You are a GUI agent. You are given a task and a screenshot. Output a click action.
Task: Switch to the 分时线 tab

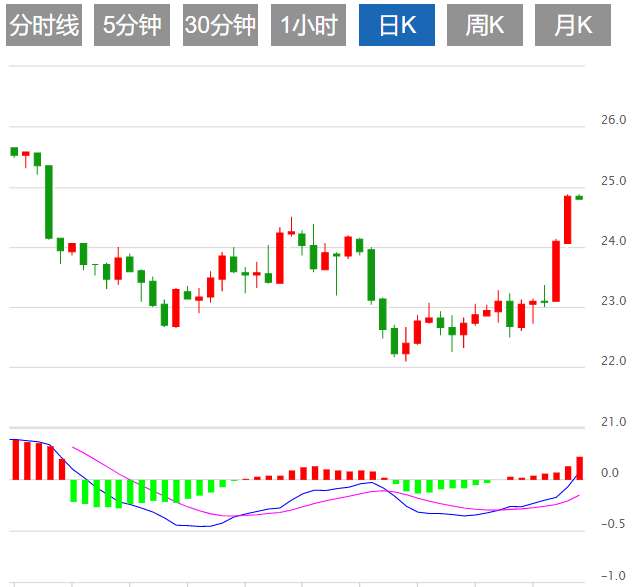click(43, 26)
